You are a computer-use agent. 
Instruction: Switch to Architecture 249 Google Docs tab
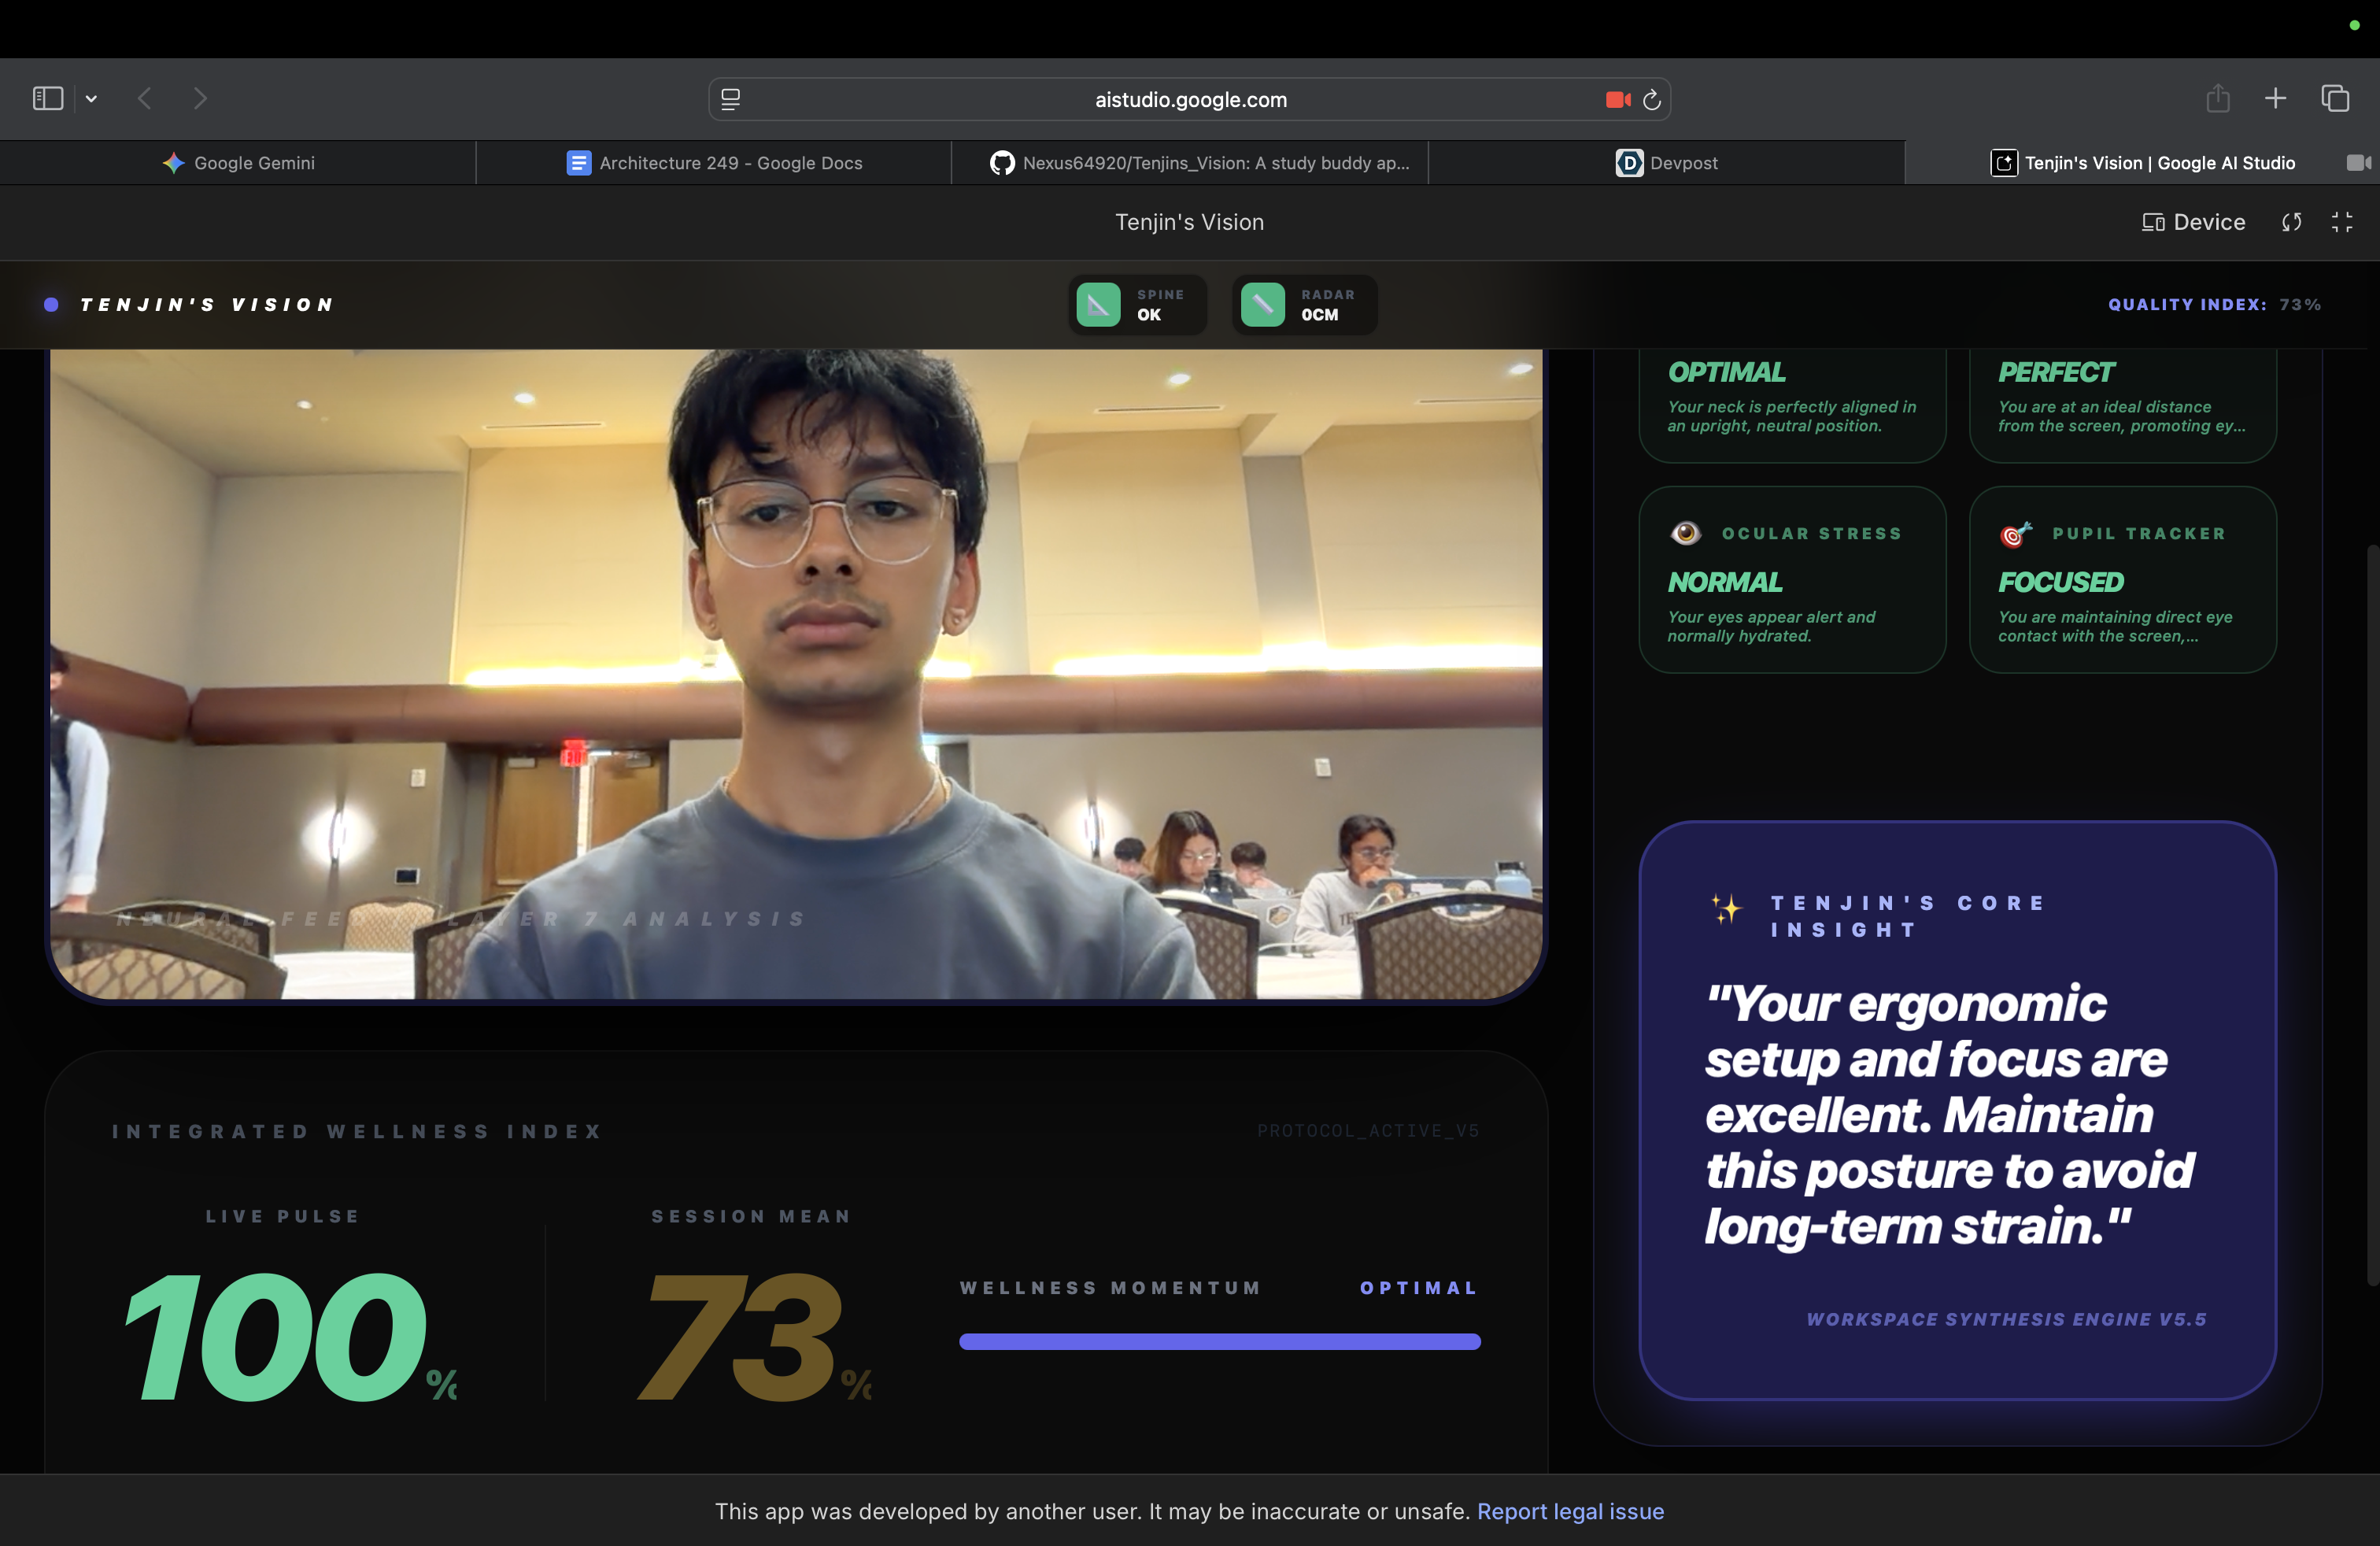coord(714,163)
